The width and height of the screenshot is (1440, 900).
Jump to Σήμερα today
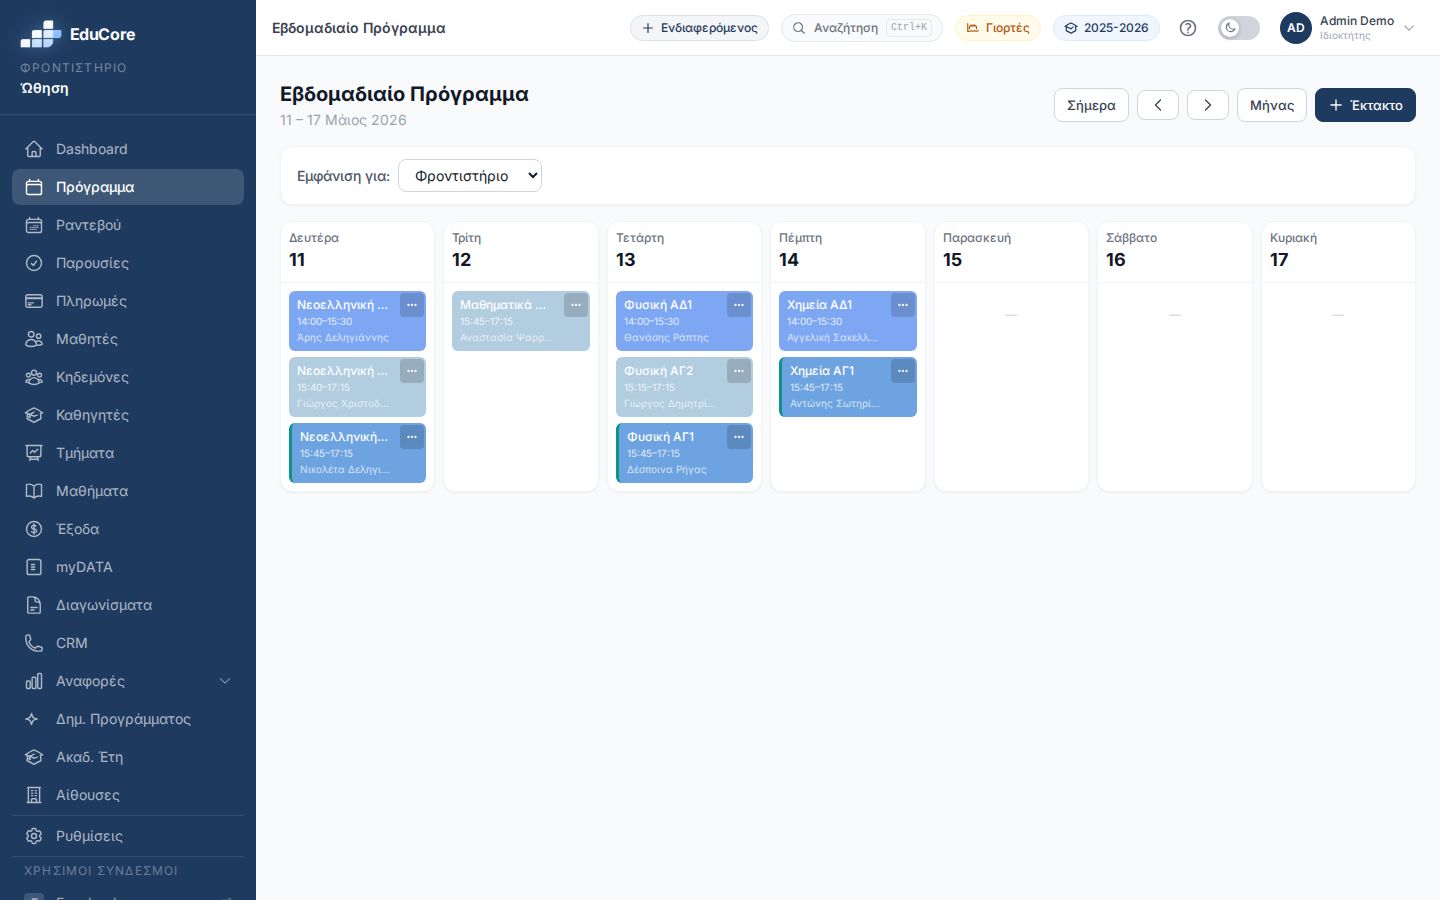tap(1091, 105)
